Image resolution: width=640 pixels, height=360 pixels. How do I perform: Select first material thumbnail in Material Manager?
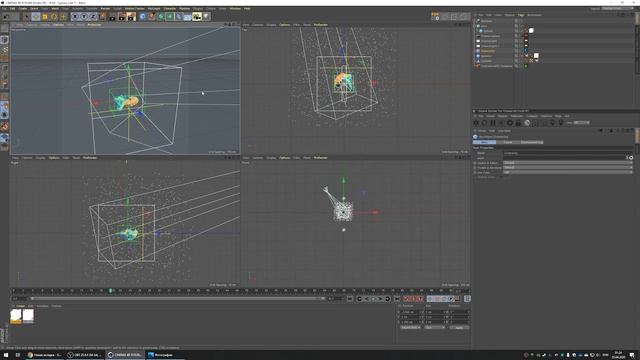16,316
